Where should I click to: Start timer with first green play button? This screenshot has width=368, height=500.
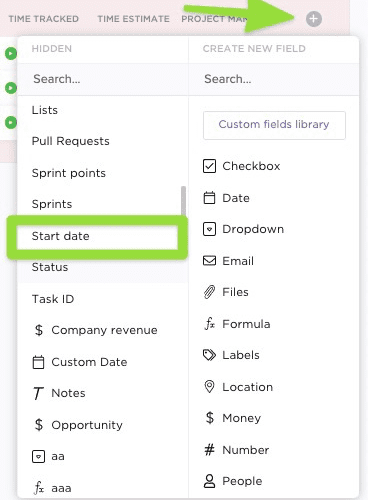click(11, 53)
